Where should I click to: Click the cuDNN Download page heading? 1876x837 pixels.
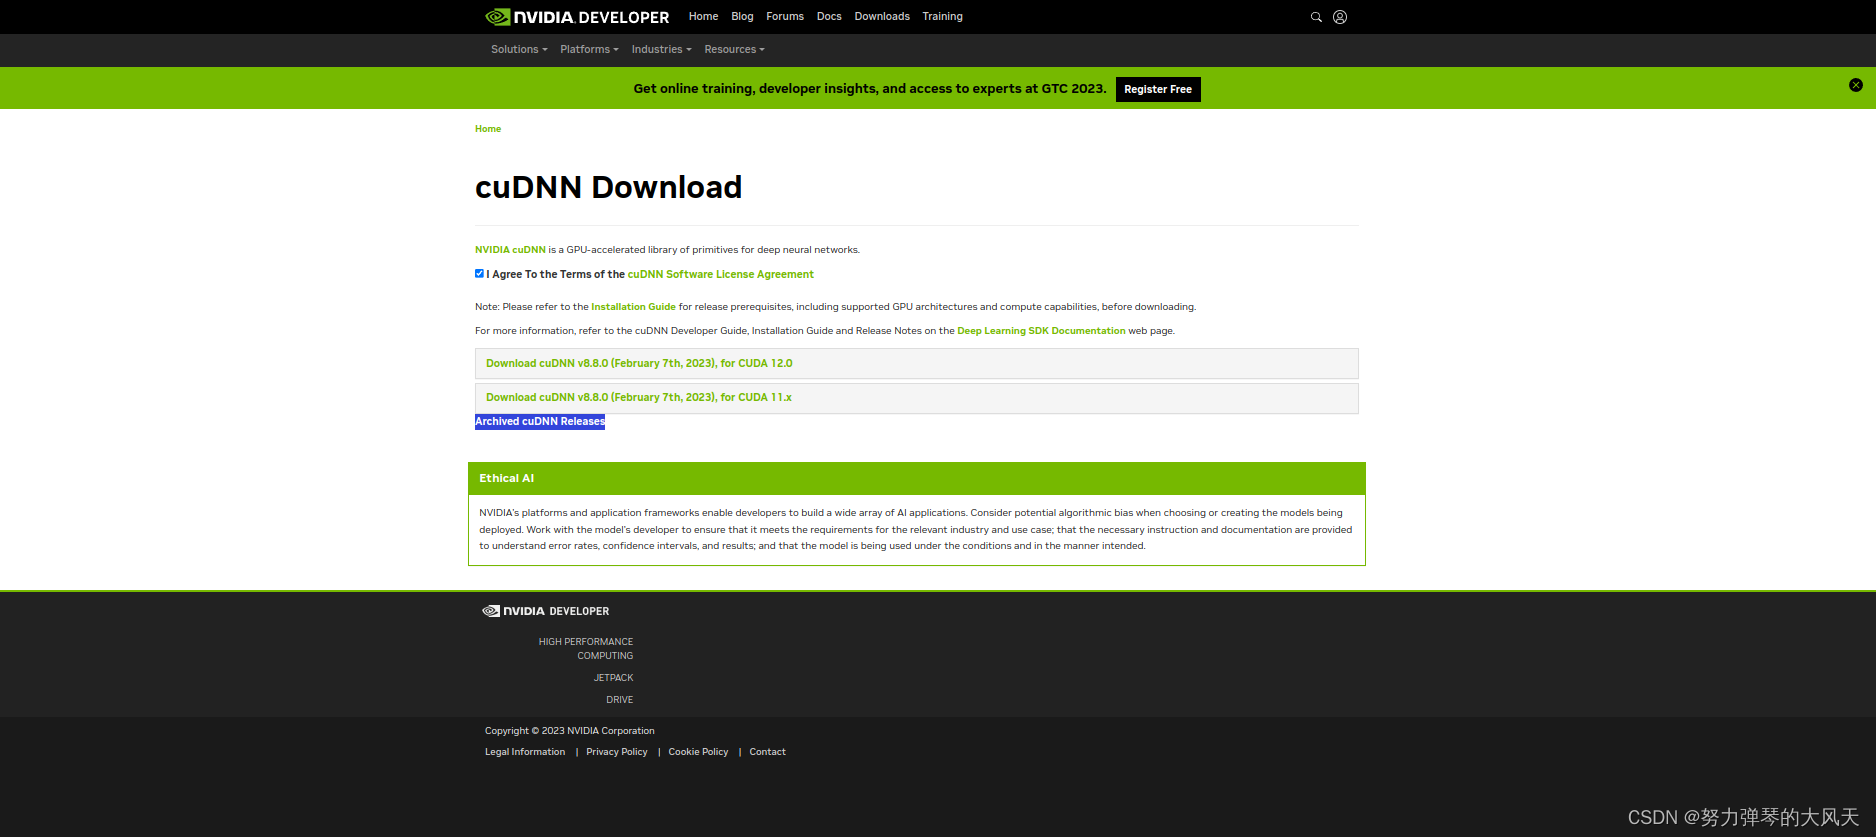click(x=608, y=187)
